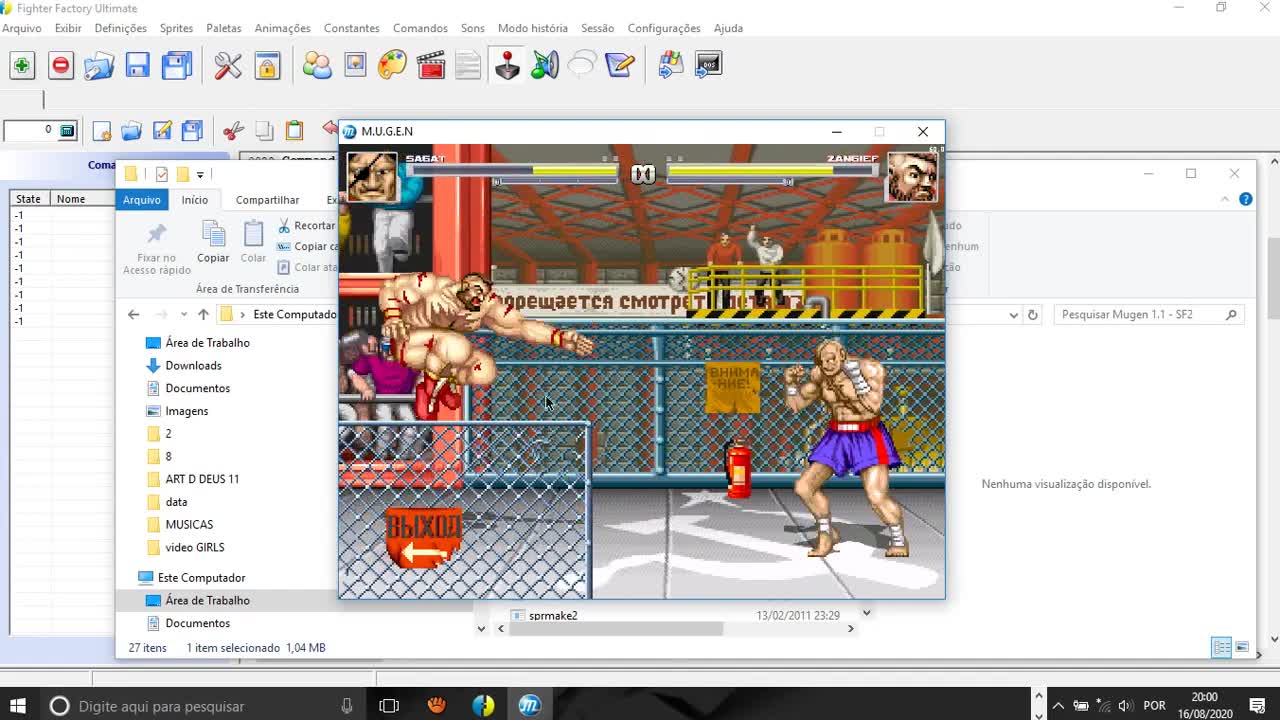The height and width of the screenshot is (720, 1280).
Task: Open Sprites editor with the picture frame icon
Action: [x=355, y=65]
